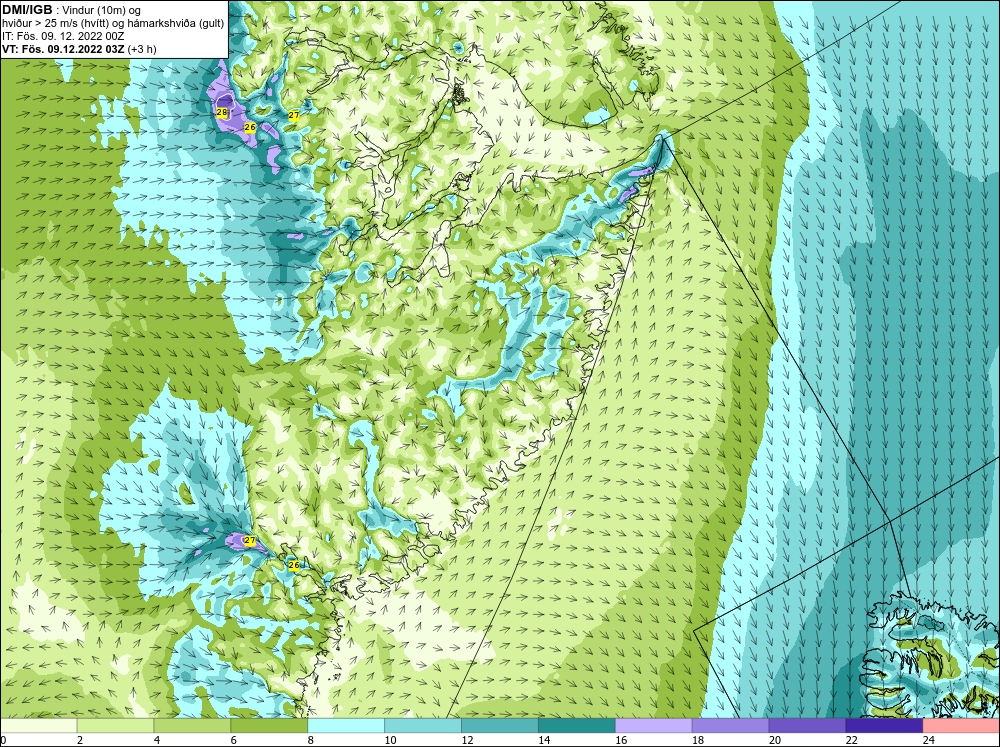This screenshot has height=747, width=1000.
Task: Select the dark teal 14–16 m/s legend swatch
Action: point(577,726)
